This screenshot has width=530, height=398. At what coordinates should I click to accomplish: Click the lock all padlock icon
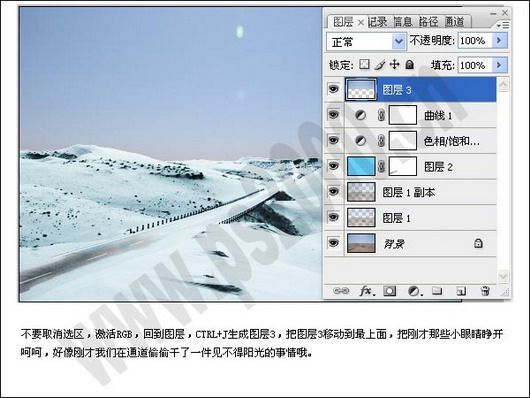coord(409,64)
